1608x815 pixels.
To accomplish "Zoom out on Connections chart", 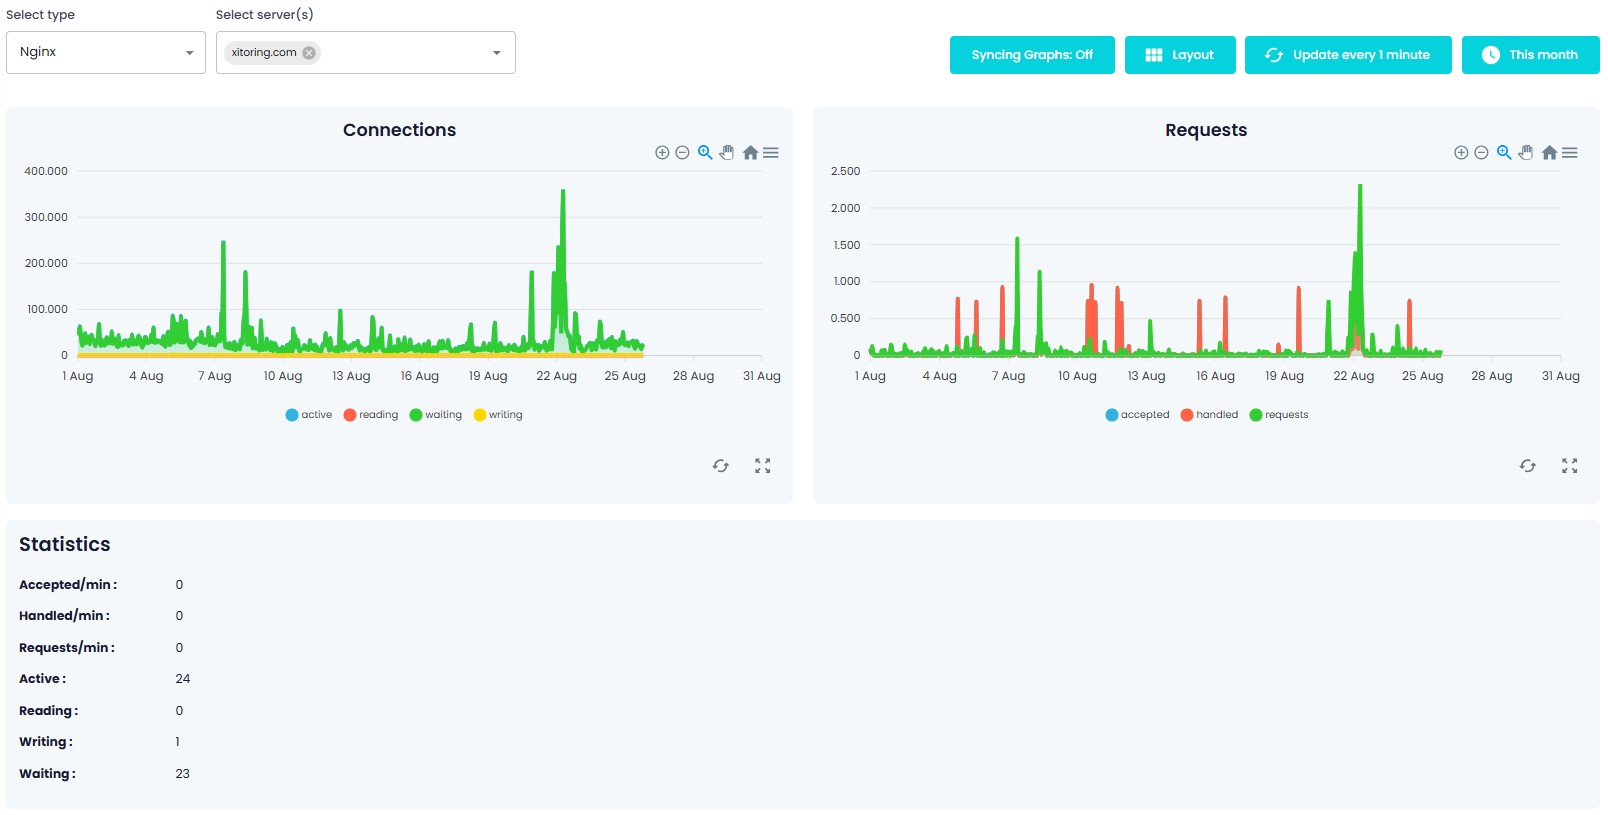I will point(682,153).
